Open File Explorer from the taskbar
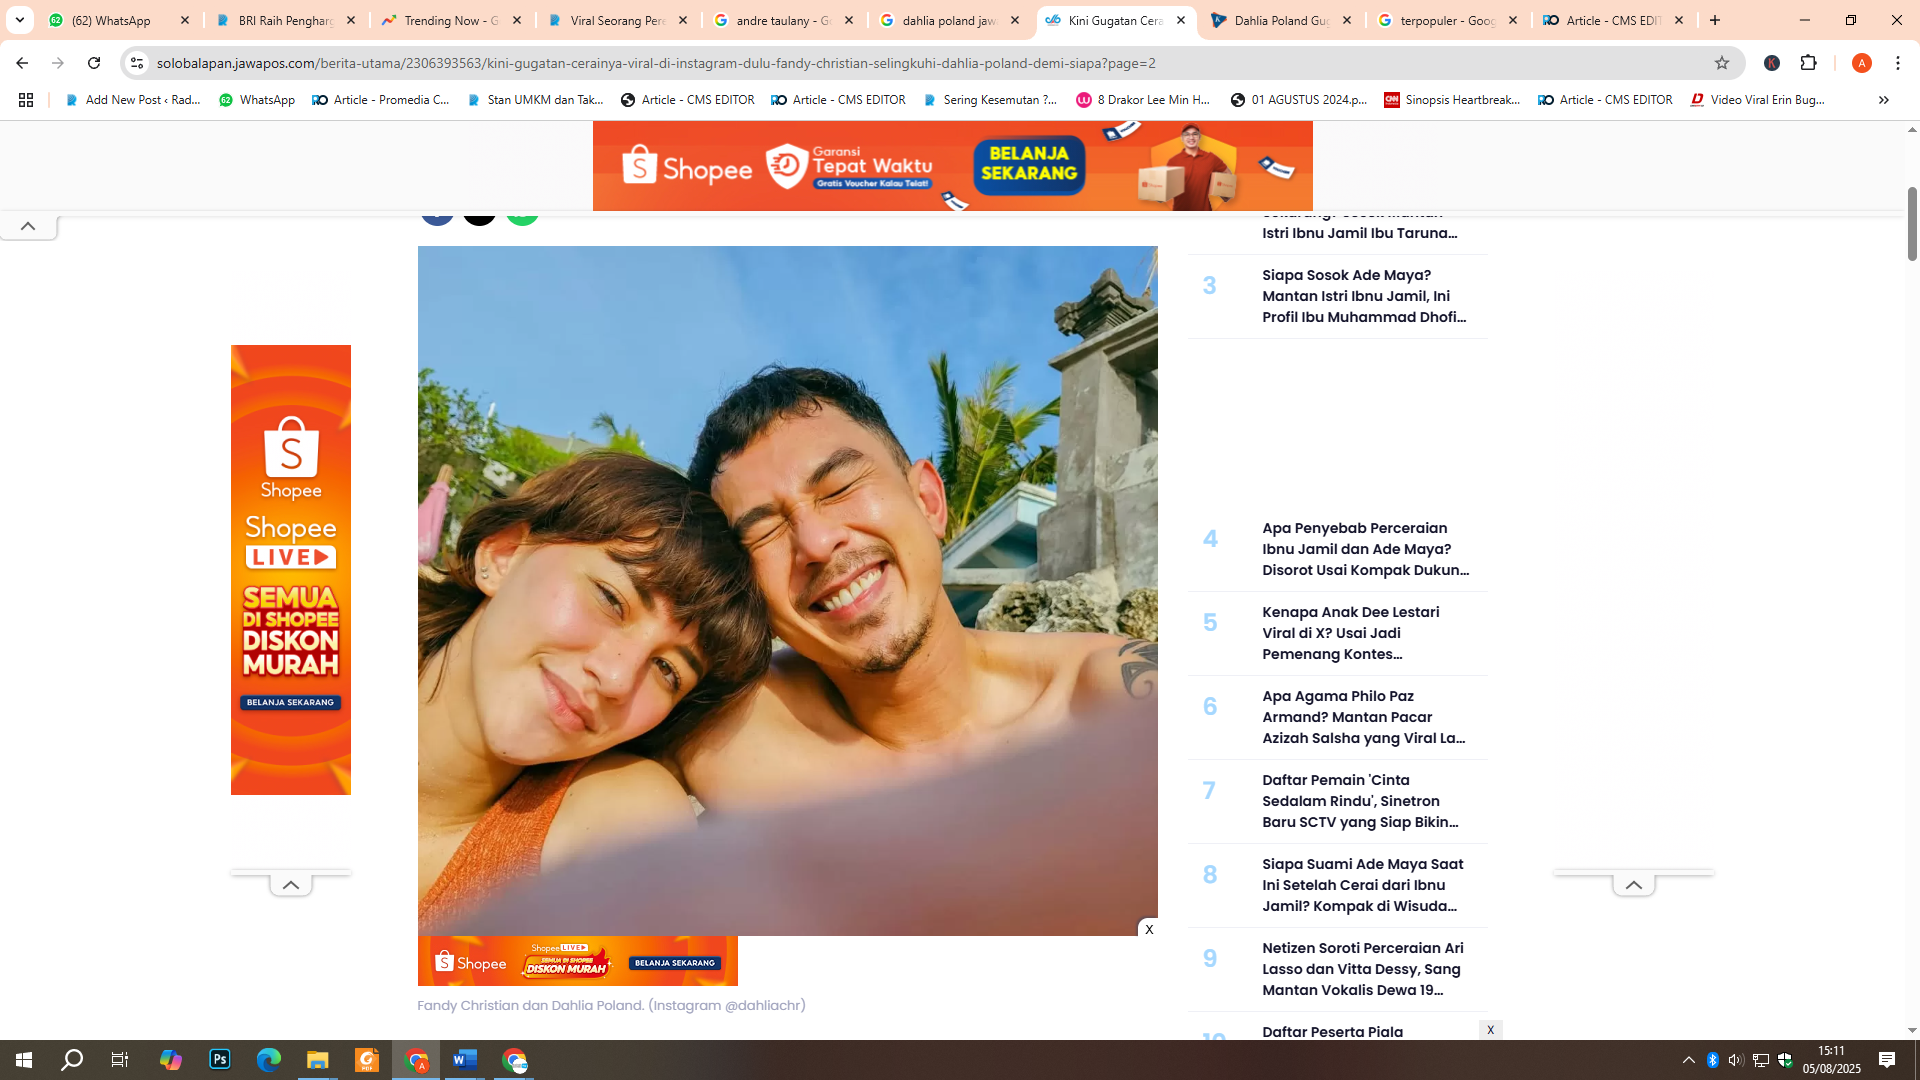The width and height of the screenshot is (1920, 1080). [x=317, y=1060]
